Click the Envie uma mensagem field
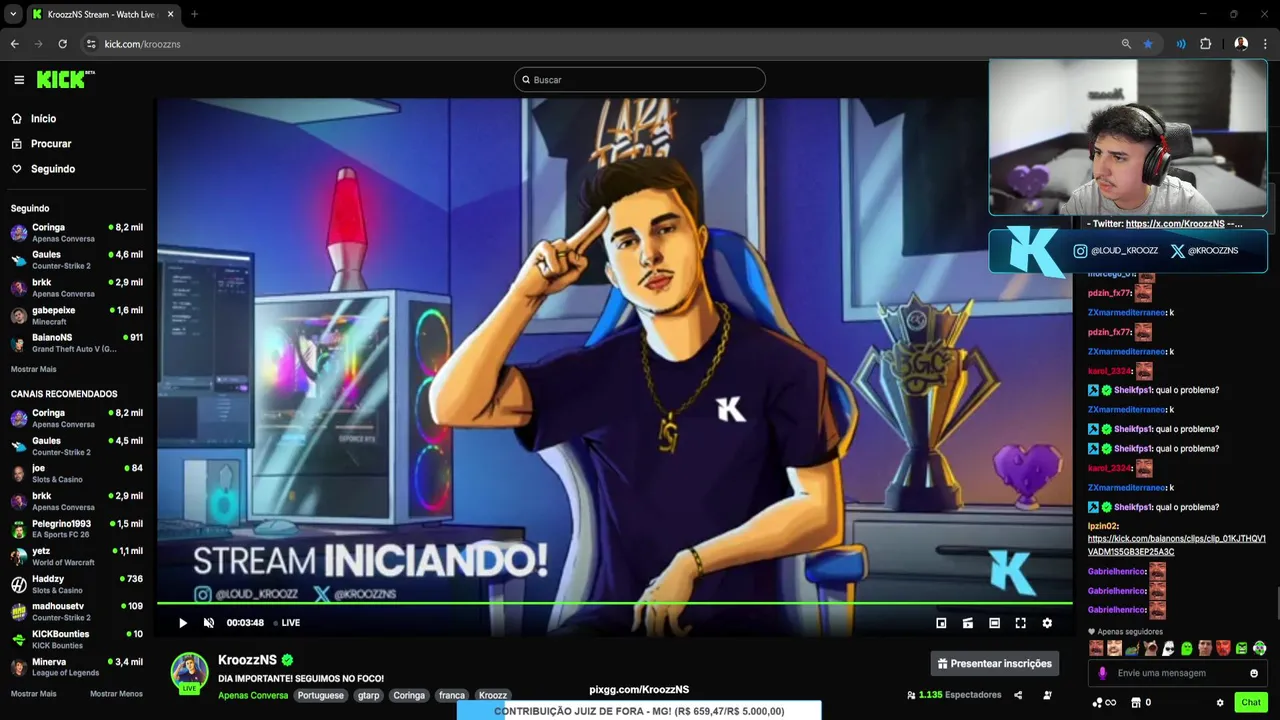1280x720 pixels. [x=1175, y=673]
